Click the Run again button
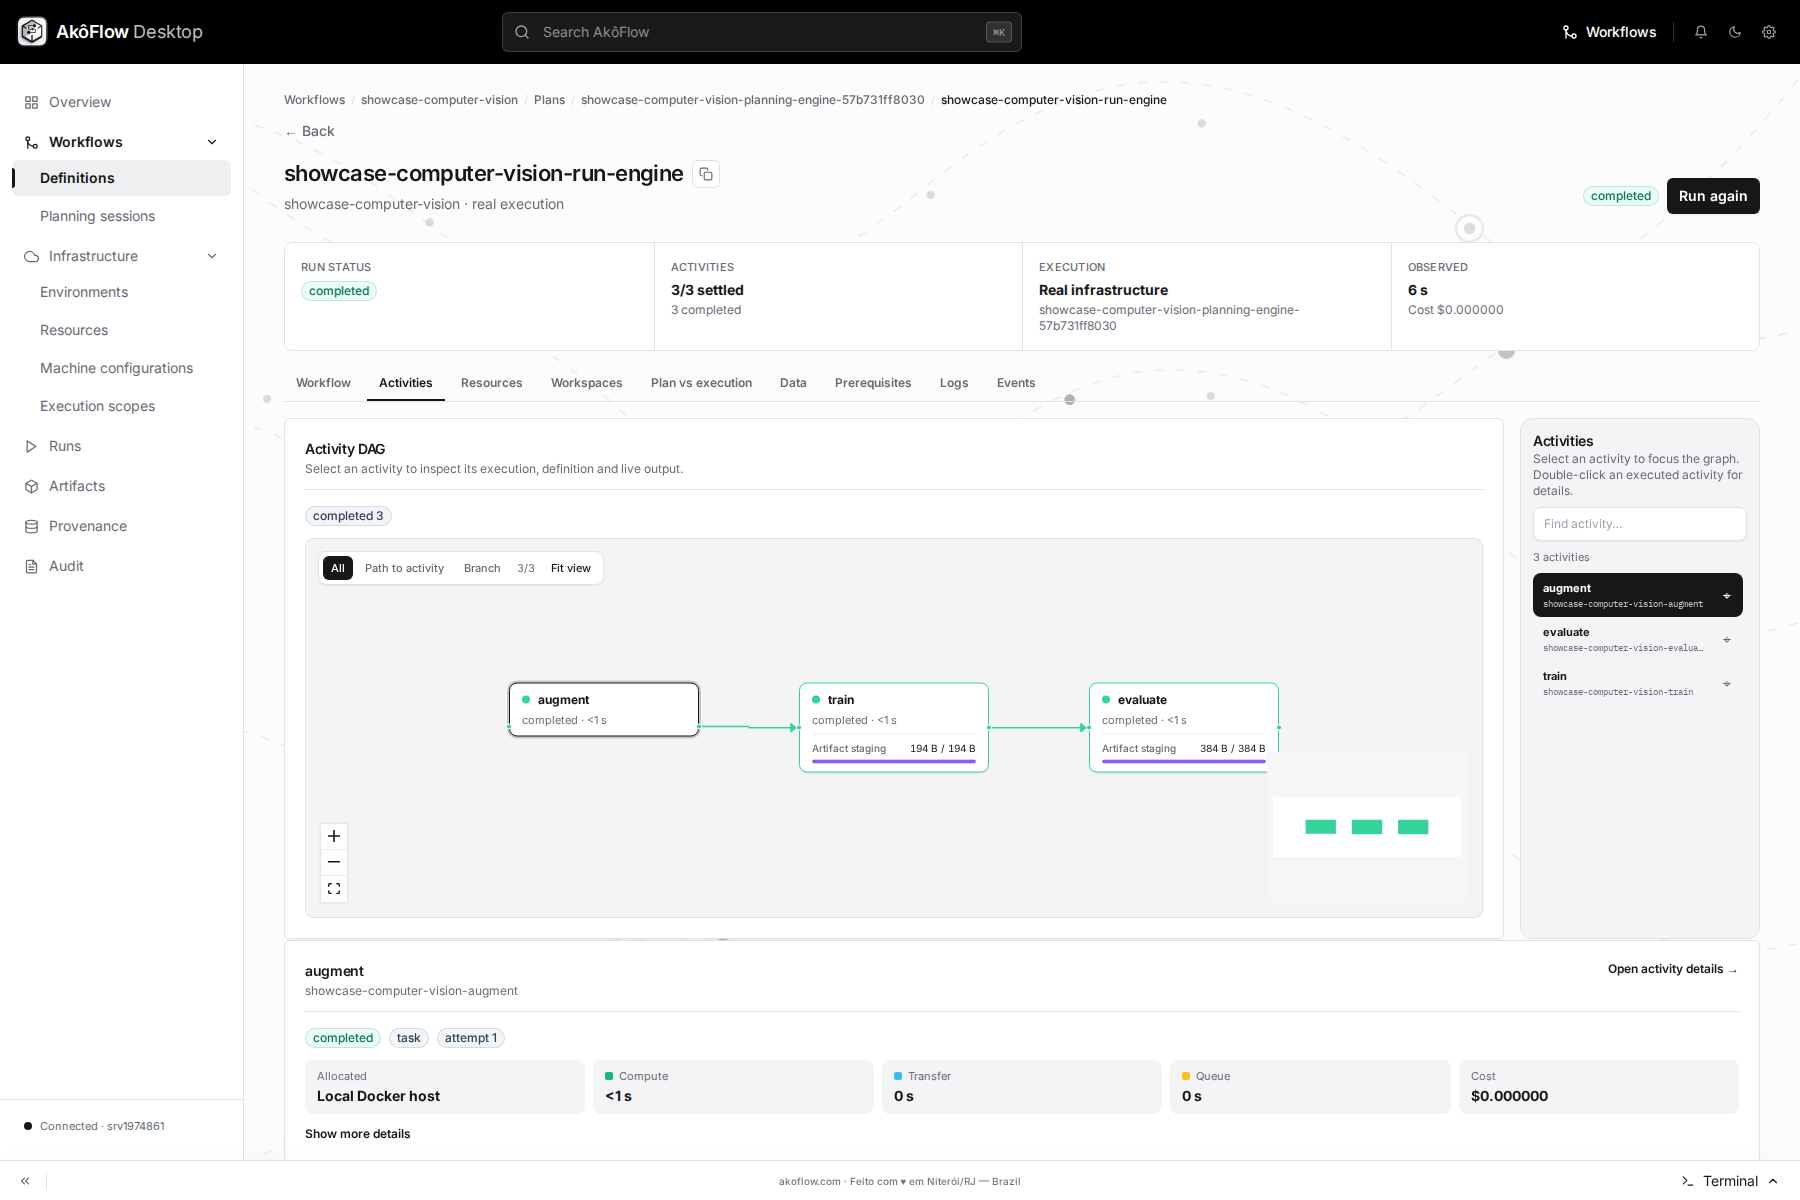 1713,196
